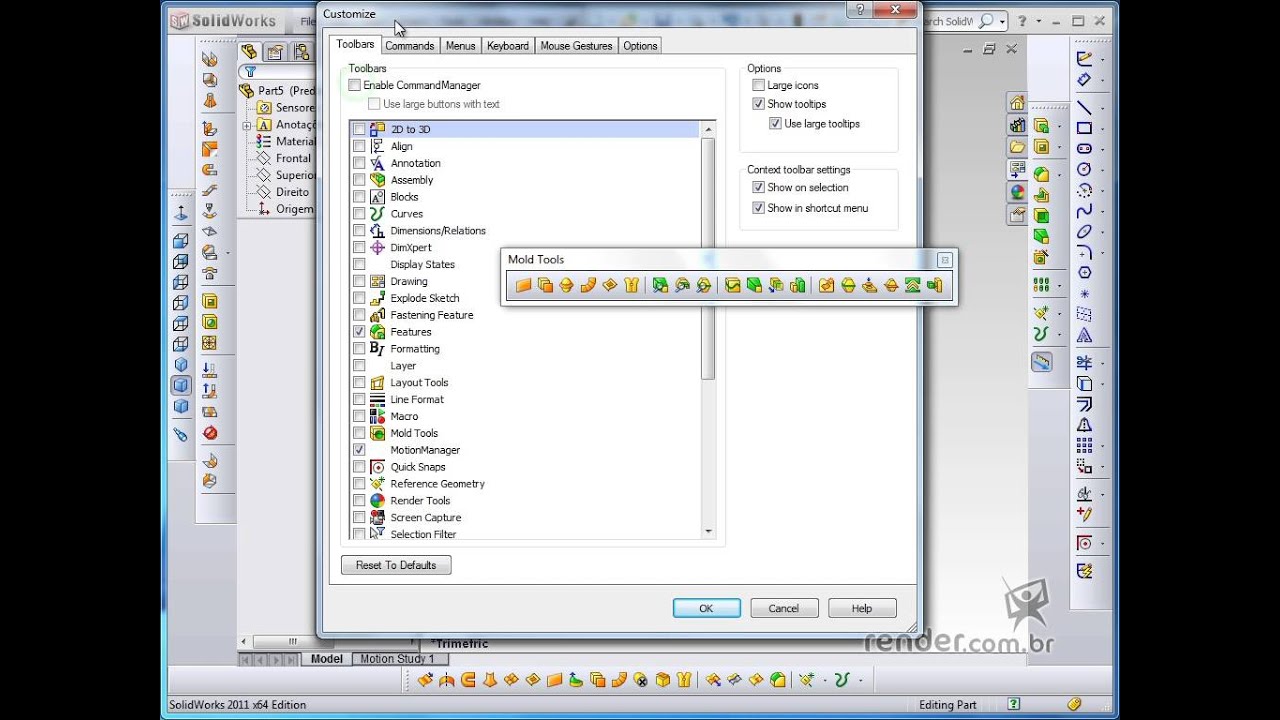Click Draft Analysis icon in Mold Tools
This screenshot has height=720, width=1280.
pos(660,285)
